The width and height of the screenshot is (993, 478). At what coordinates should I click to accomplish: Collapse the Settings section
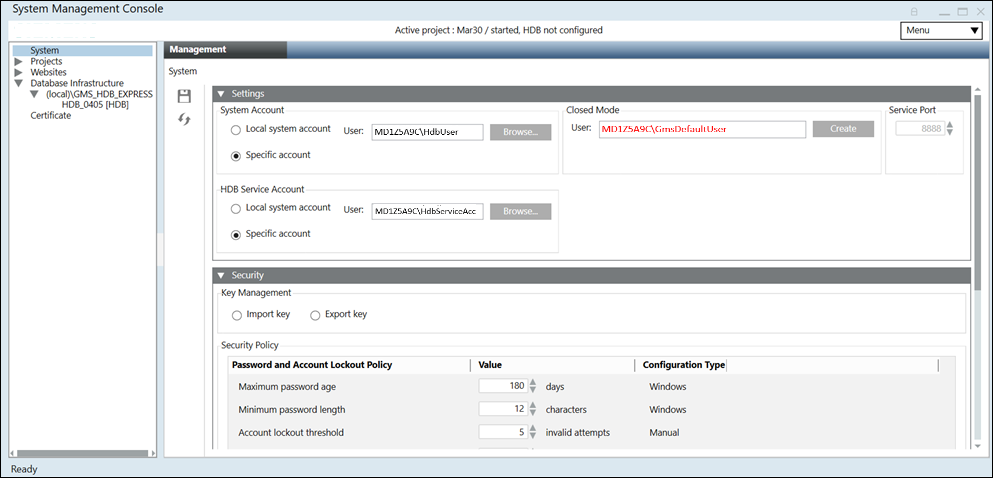click(x=221, y=93)
